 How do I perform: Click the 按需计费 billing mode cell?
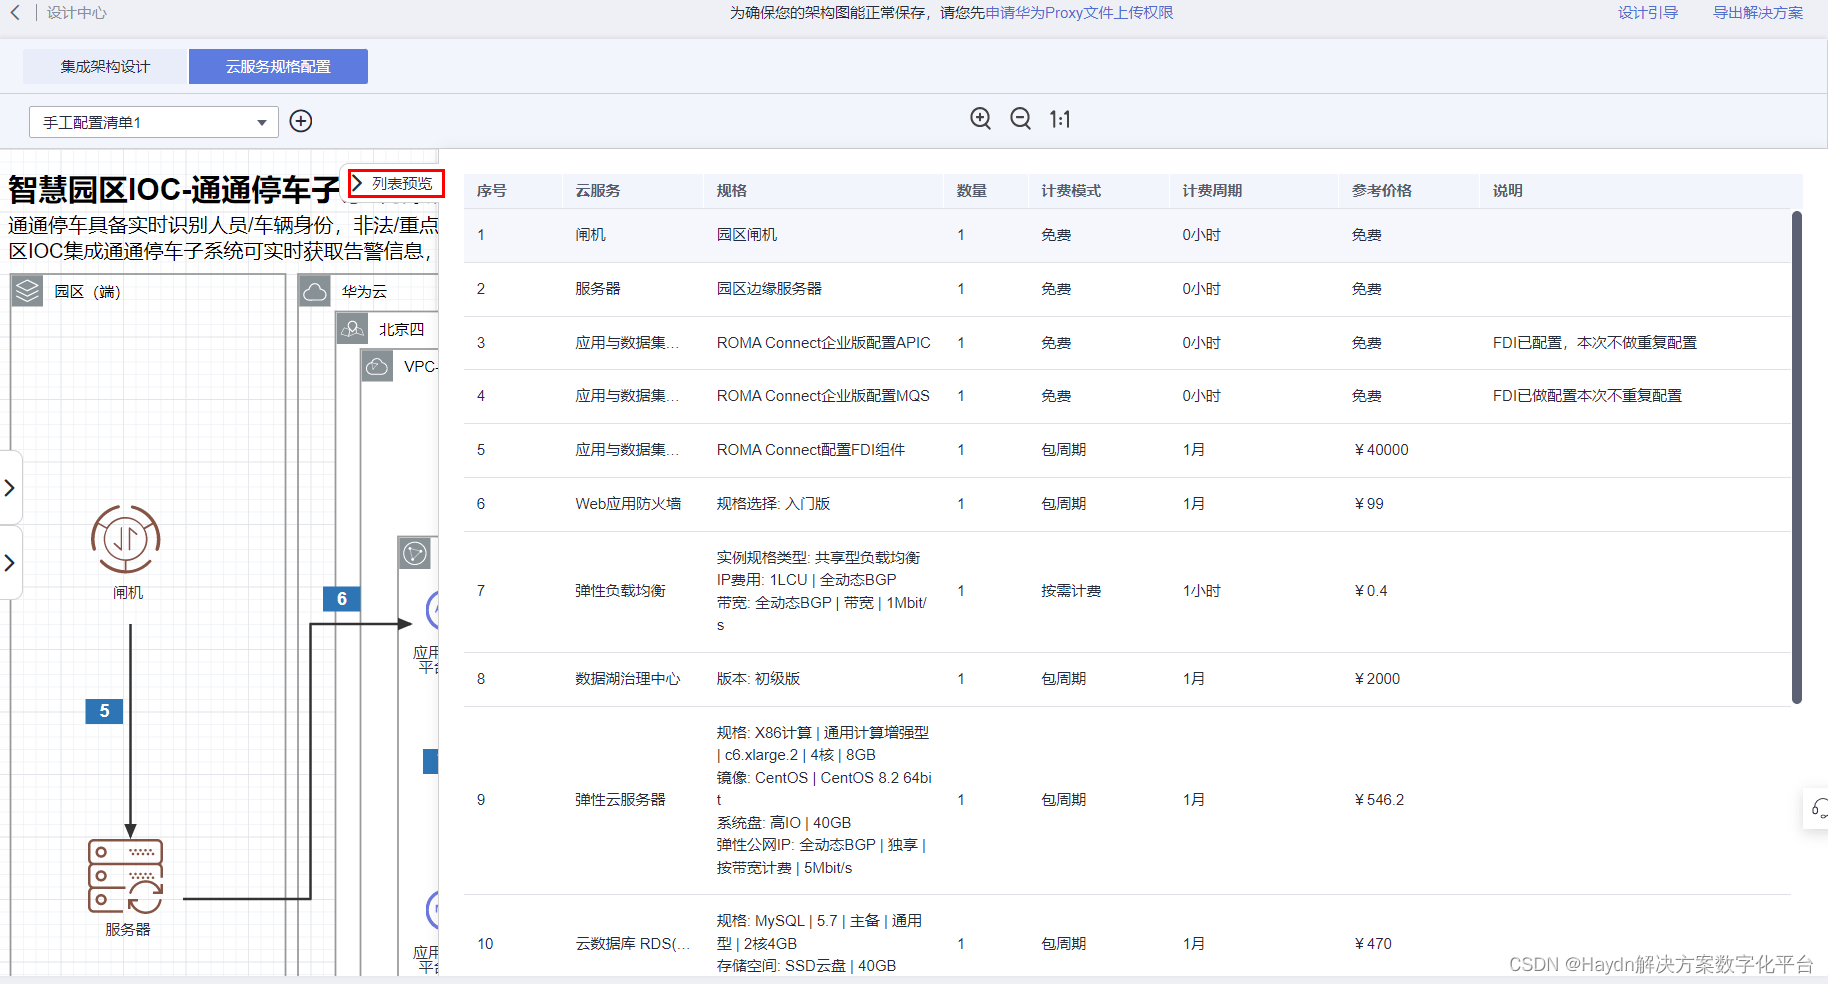pyautogui.click(x=1071, y=591)
